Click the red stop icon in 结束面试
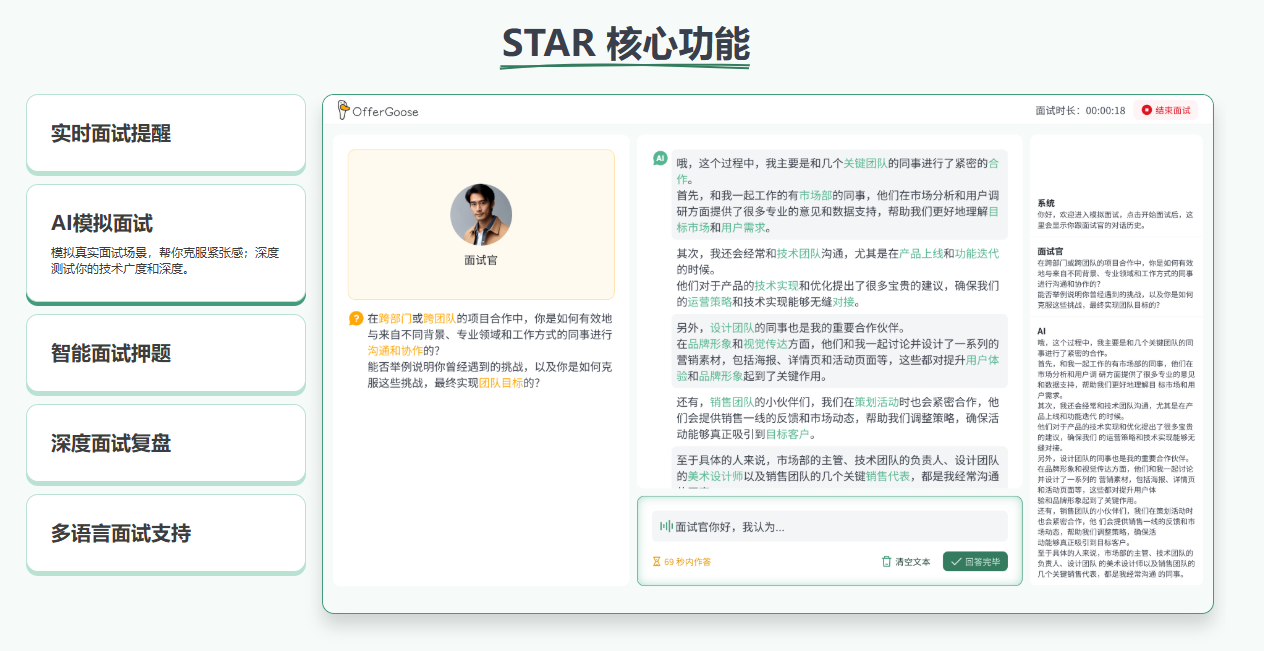 [1146, 110]
